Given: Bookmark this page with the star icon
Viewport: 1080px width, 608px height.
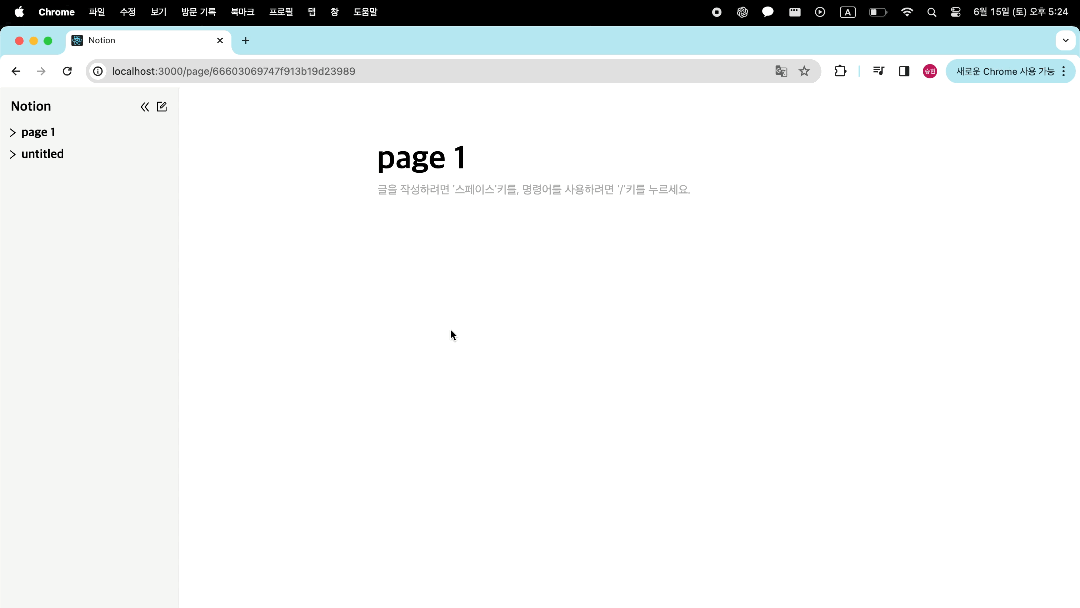Looking at the screenshot, I should (804, 71).
